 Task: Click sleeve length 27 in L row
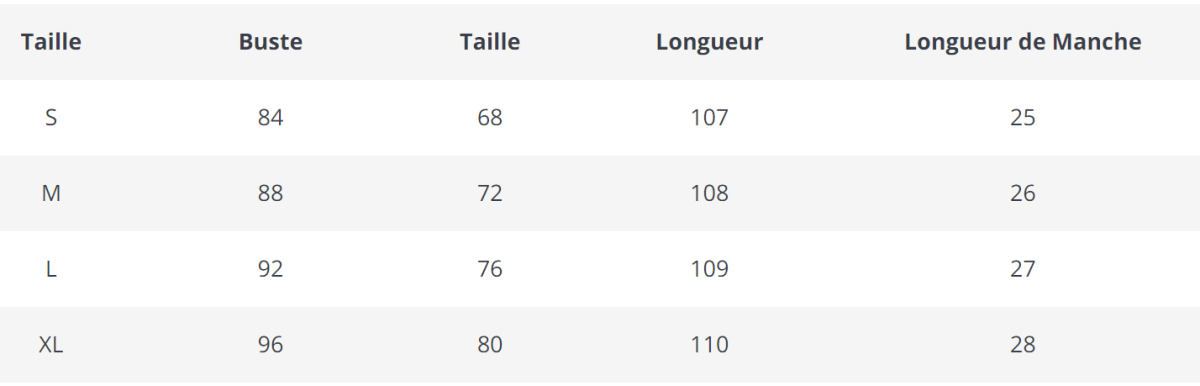click(1023, 270)
